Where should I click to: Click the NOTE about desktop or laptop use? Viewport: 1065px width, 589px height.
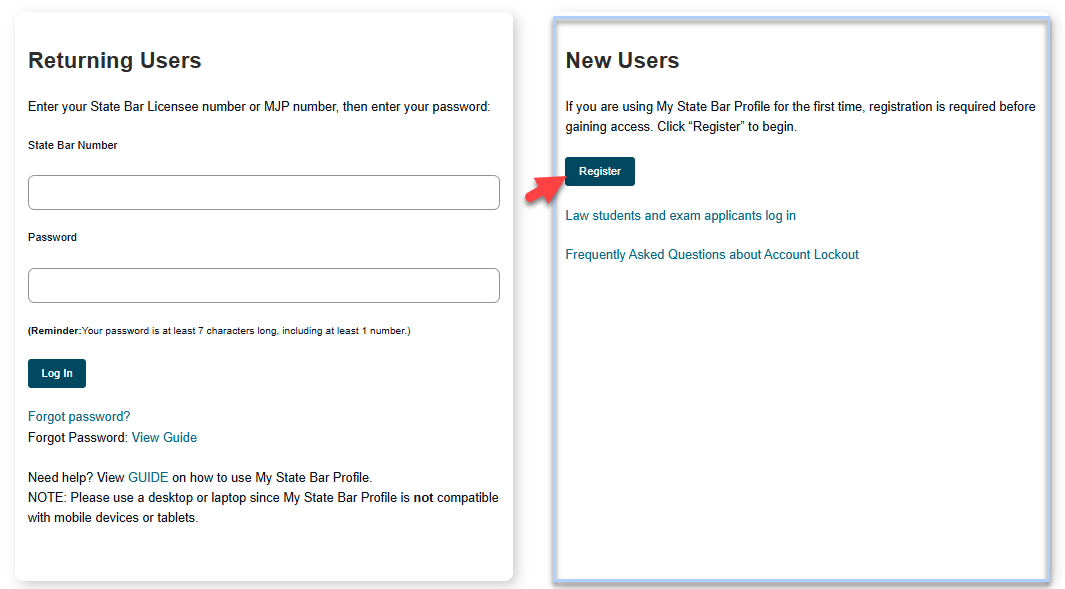coord(263,508)
